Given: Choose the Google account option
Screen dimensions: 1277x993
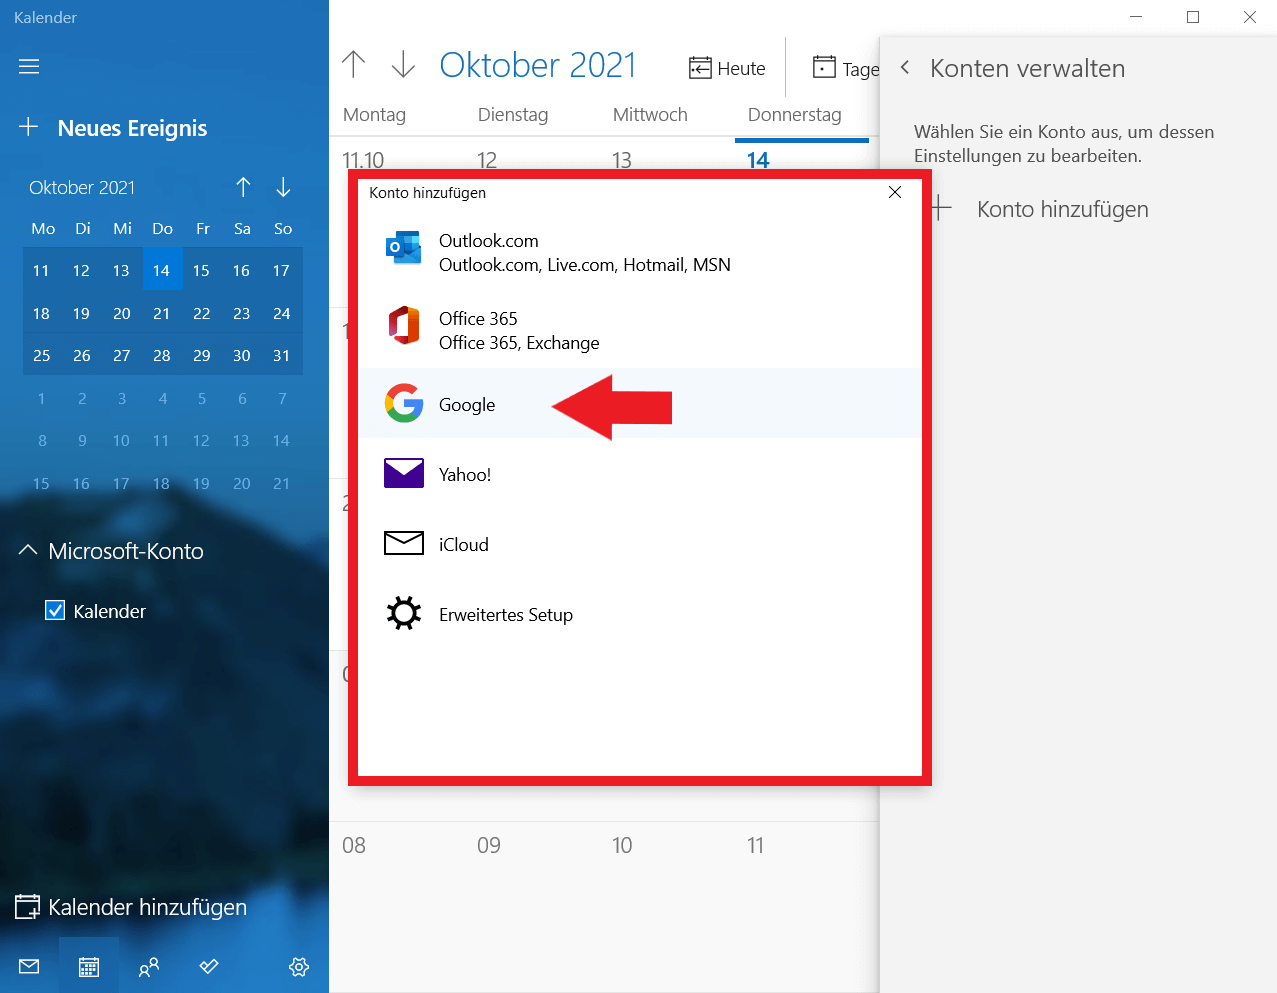Looking at the screenshot, I should [x=640, y=404].
